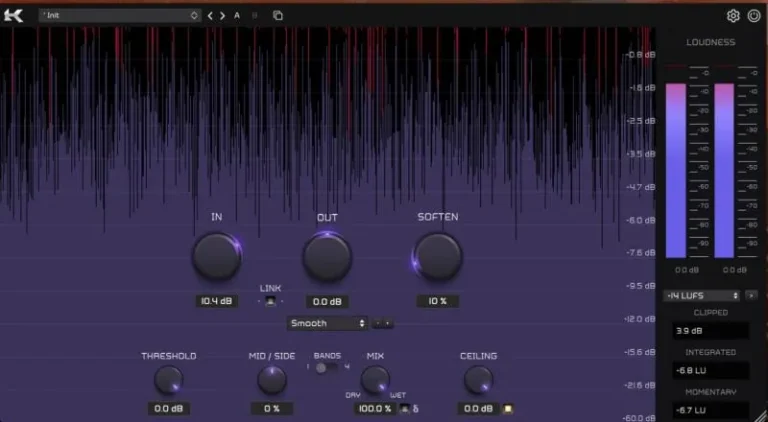Click the Clipped 3.9 dB readout
This screenshot has width=768, height=422.
710,330
